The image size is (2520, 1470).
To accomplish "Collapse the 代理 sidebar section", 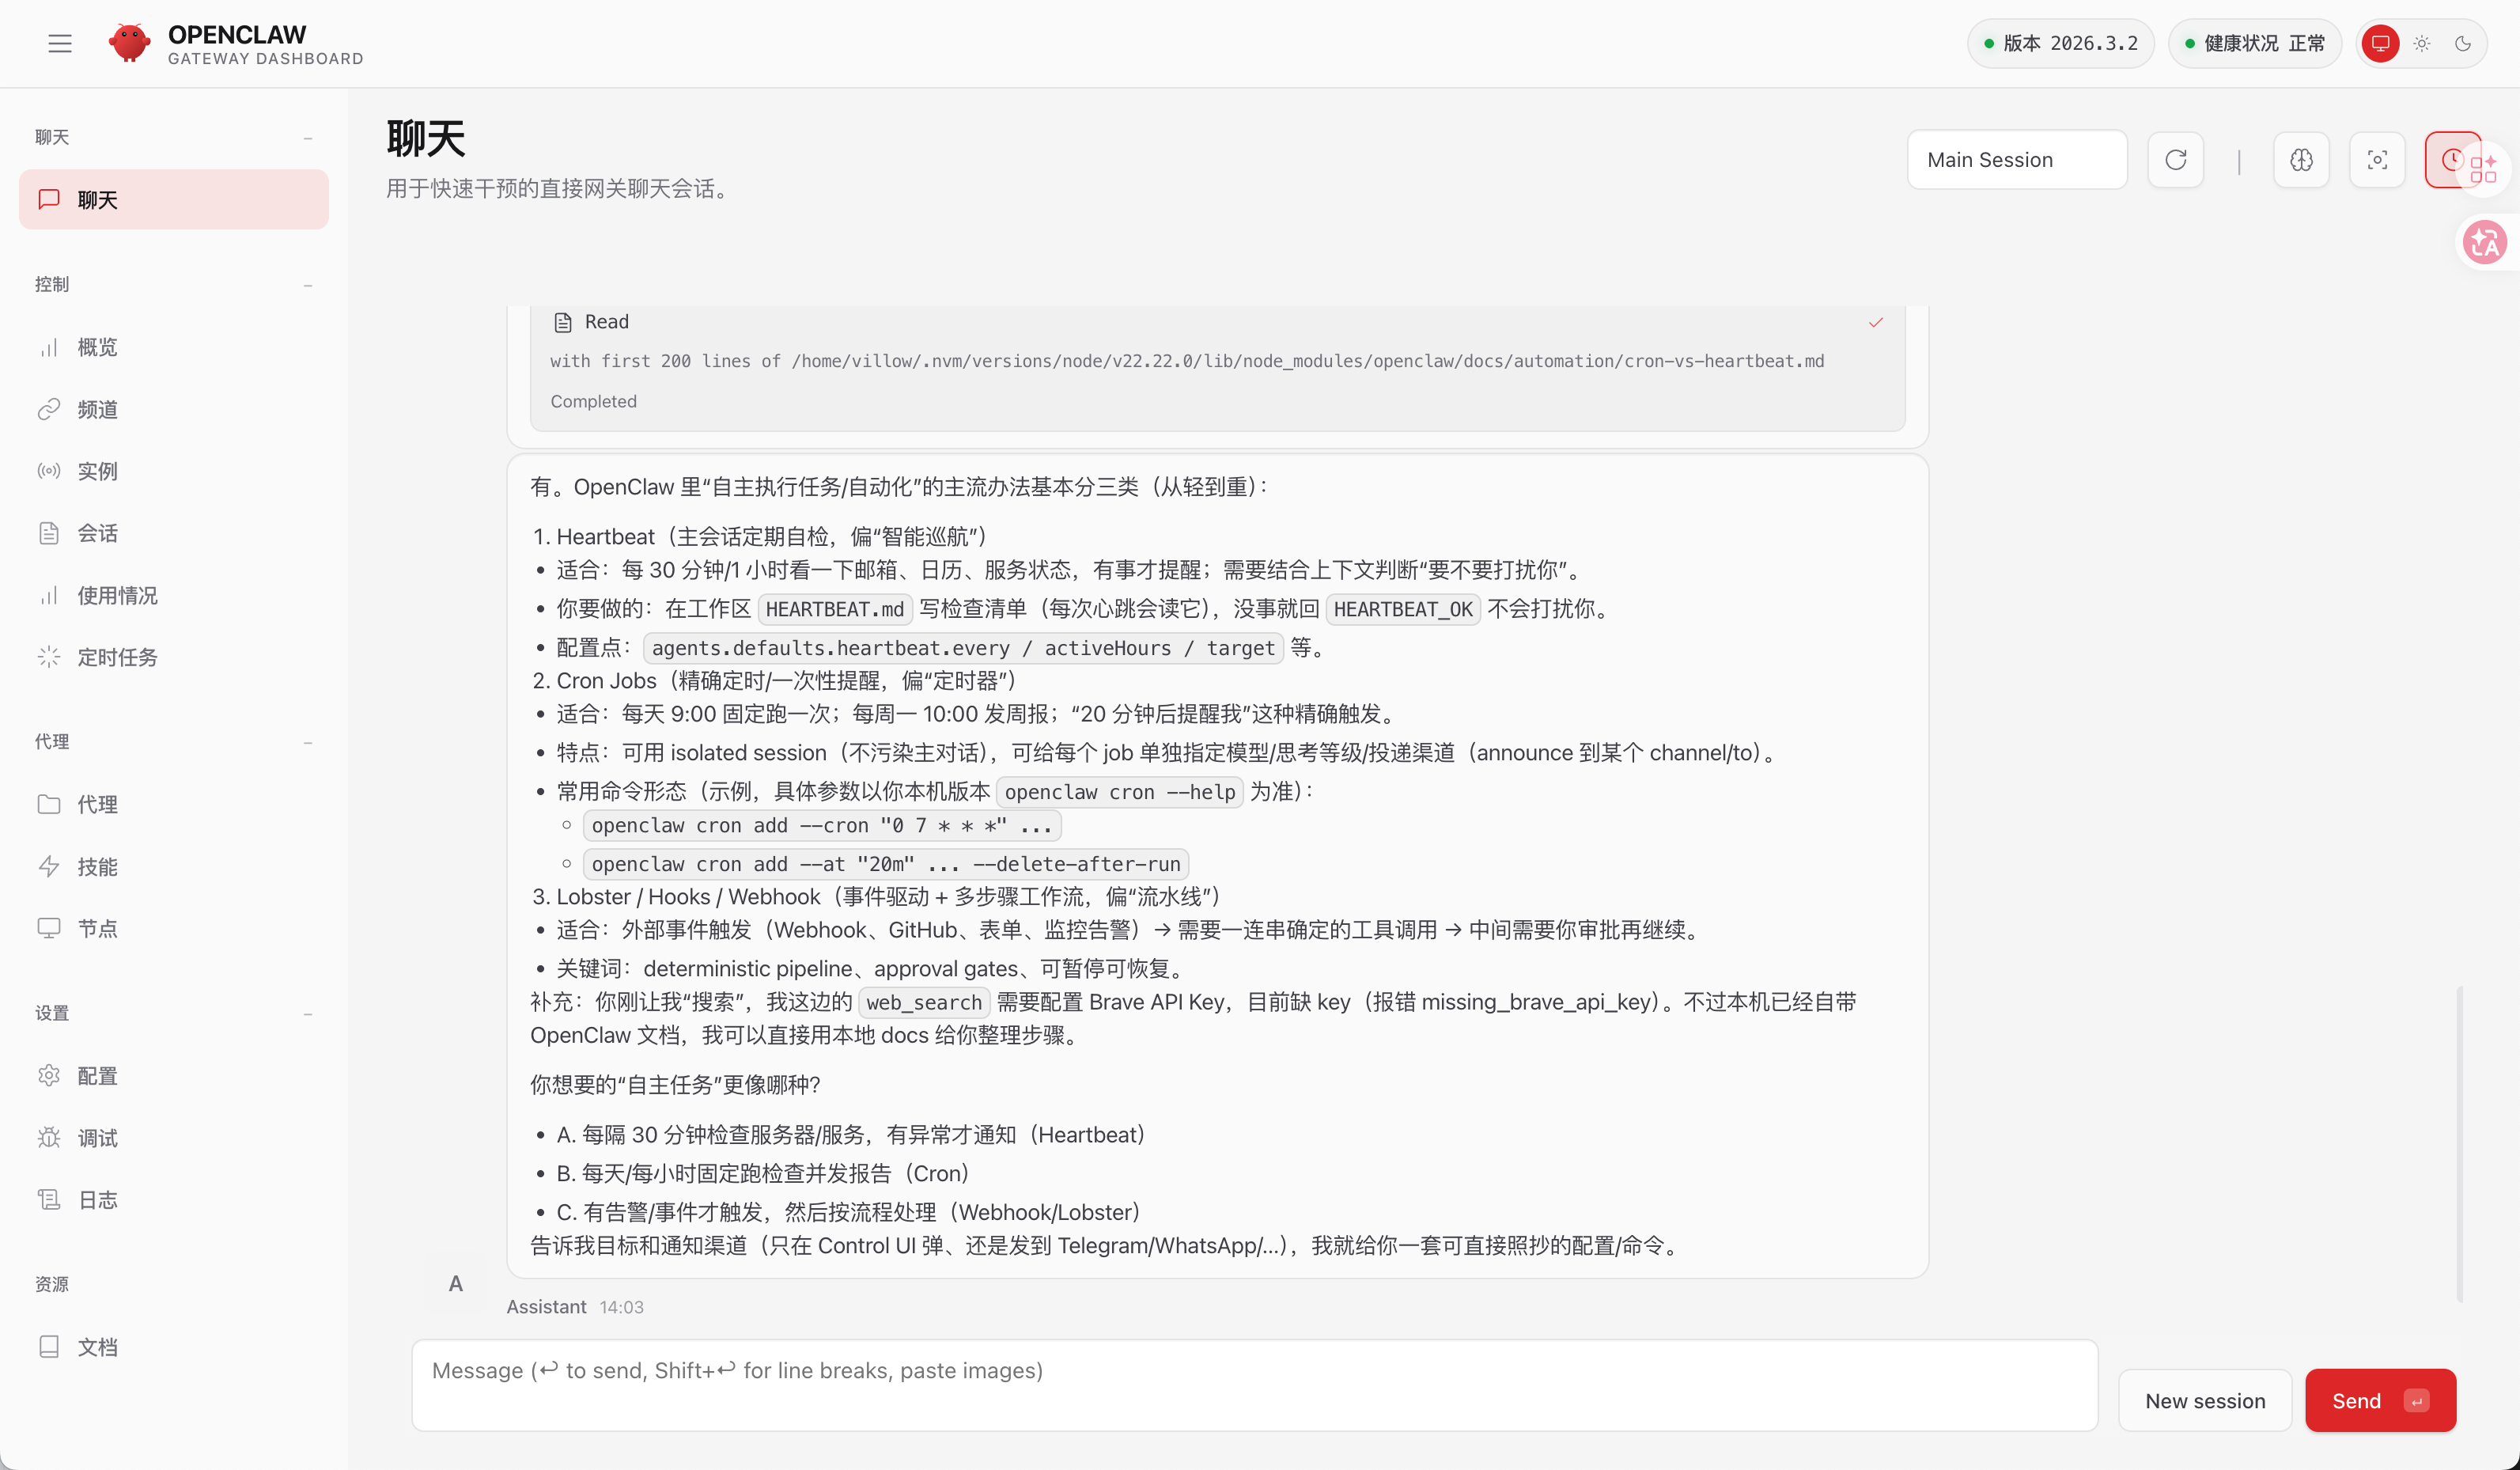I will 308,742.
